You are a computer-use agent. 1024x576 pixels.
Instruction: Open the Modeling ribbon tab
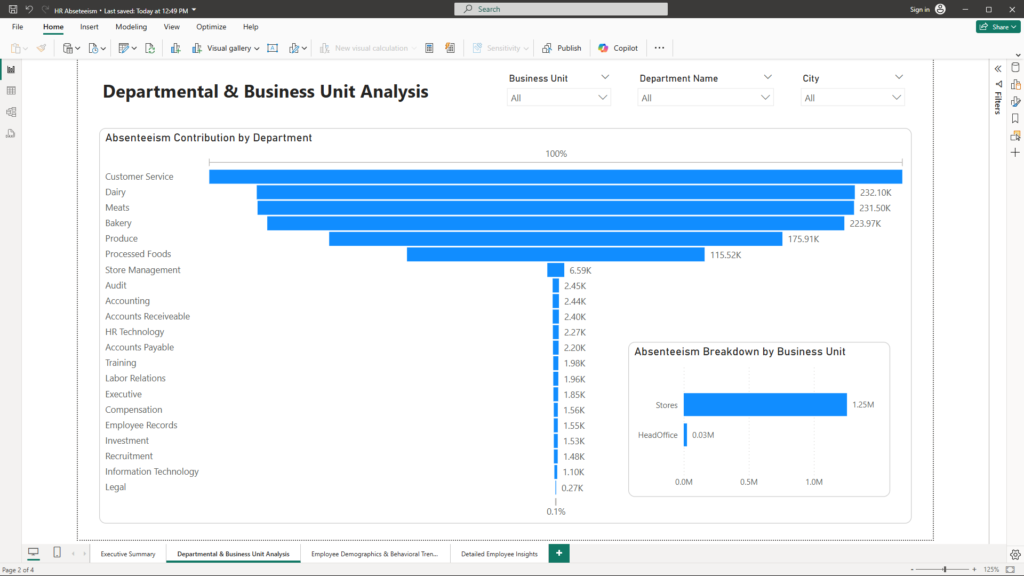click(130, 27)
